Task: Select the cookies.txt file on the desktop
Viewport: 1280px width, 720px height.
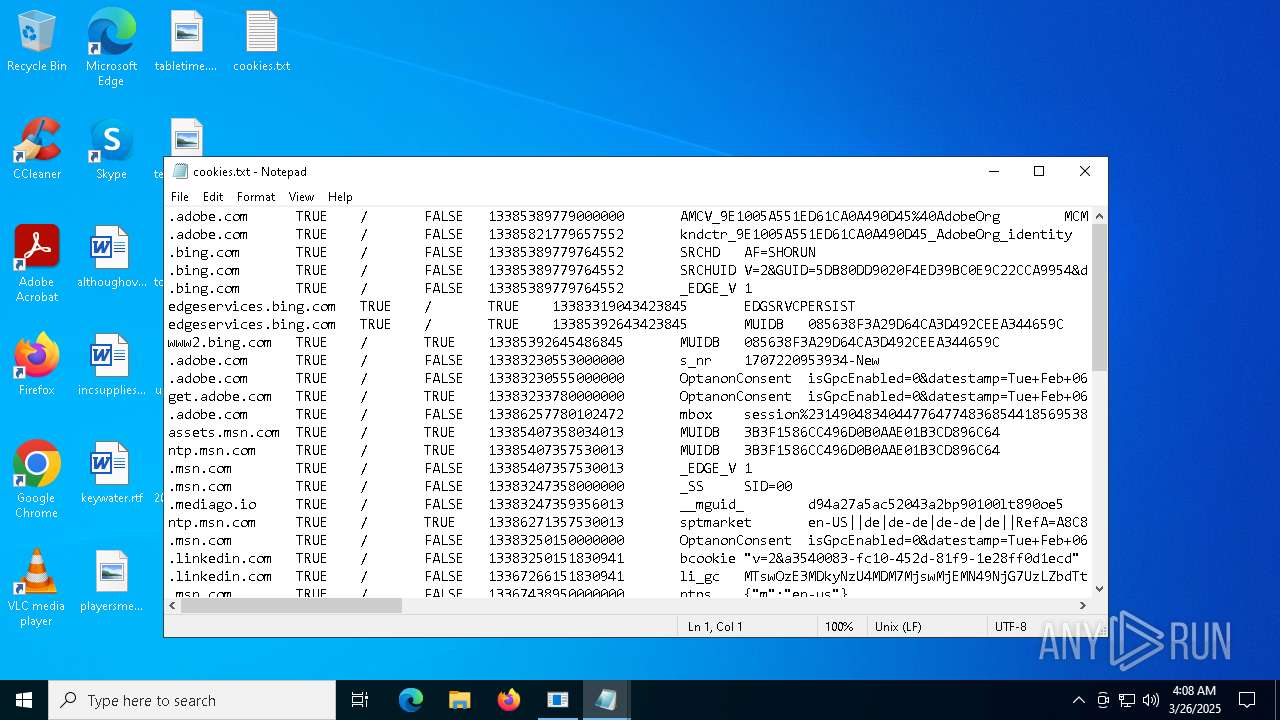Action: [262, 41]
